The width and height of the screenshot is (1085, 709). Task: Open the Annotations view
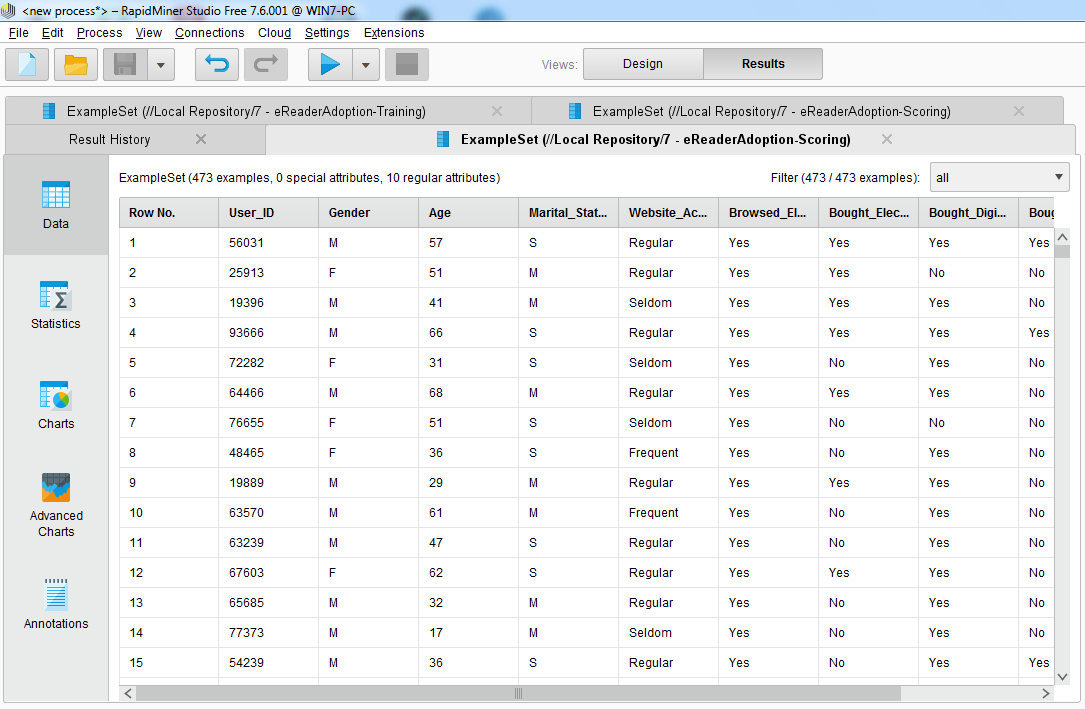pos(55,605)
